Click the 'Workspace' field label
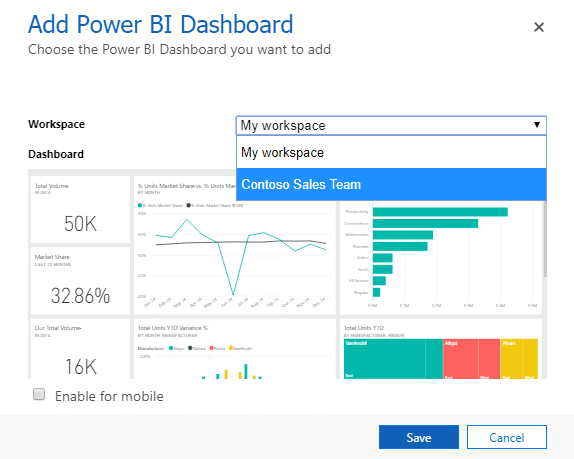Screen dimensions: 574x459 [56, 124]
